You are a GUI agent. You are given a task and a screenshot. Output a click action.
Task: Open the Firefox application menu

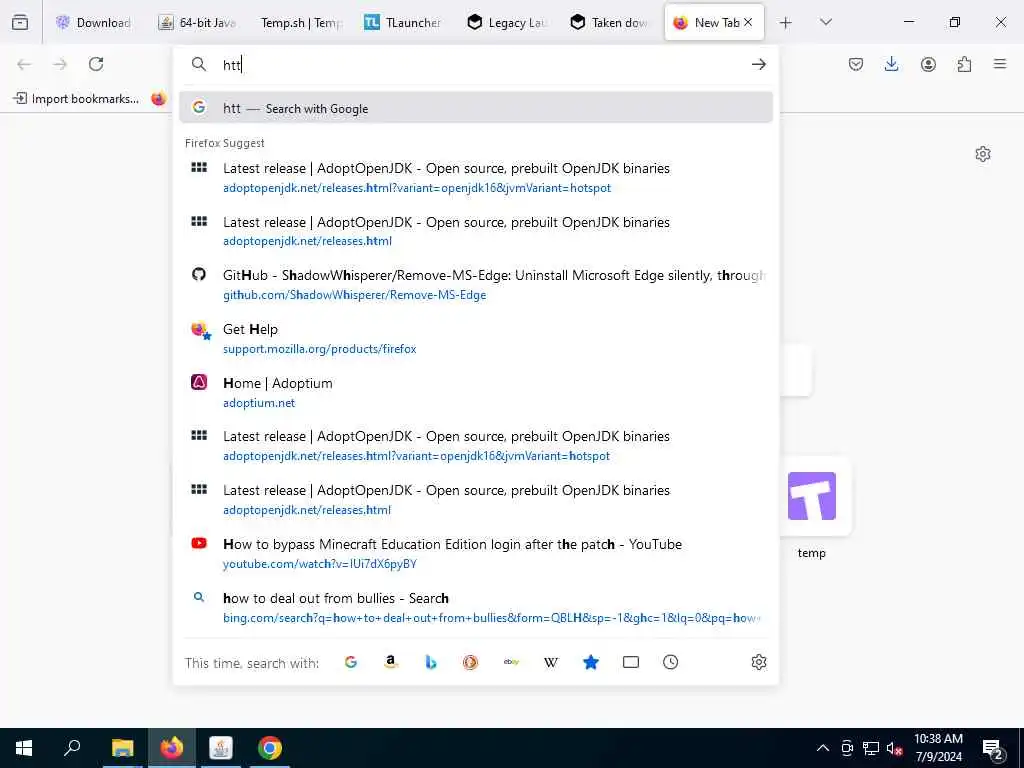(x=1000, y=64)
